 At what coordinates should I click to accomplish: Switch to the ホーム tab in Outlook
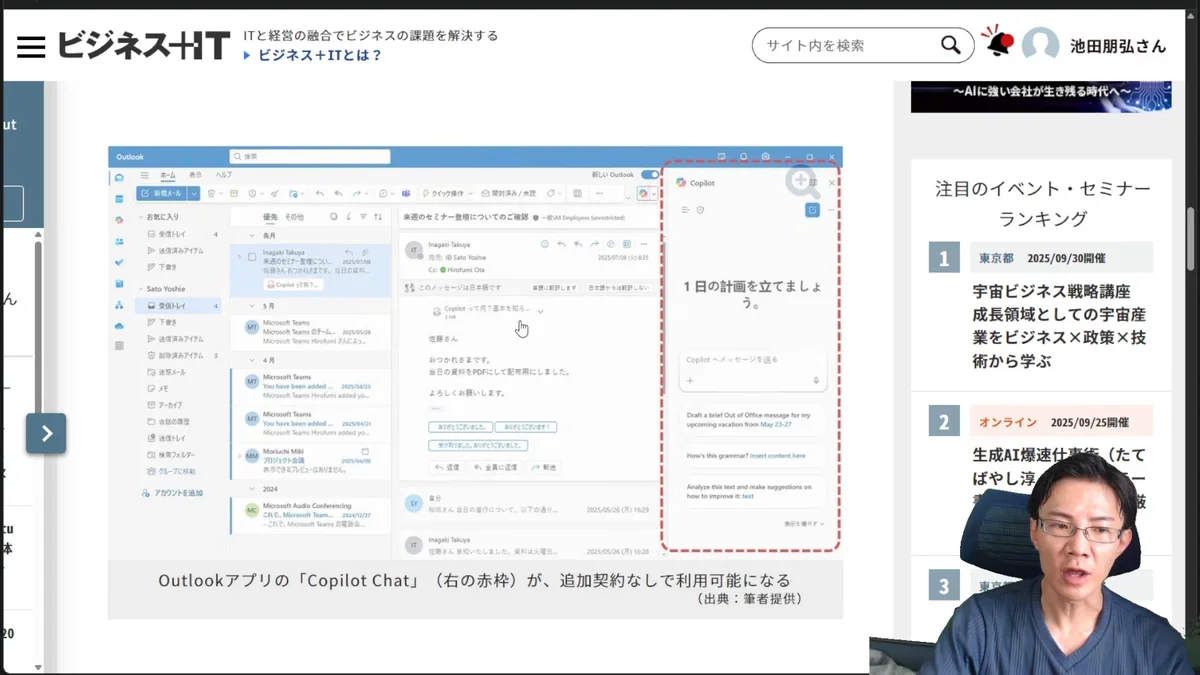pyautogui.click(x=168, y=175)
